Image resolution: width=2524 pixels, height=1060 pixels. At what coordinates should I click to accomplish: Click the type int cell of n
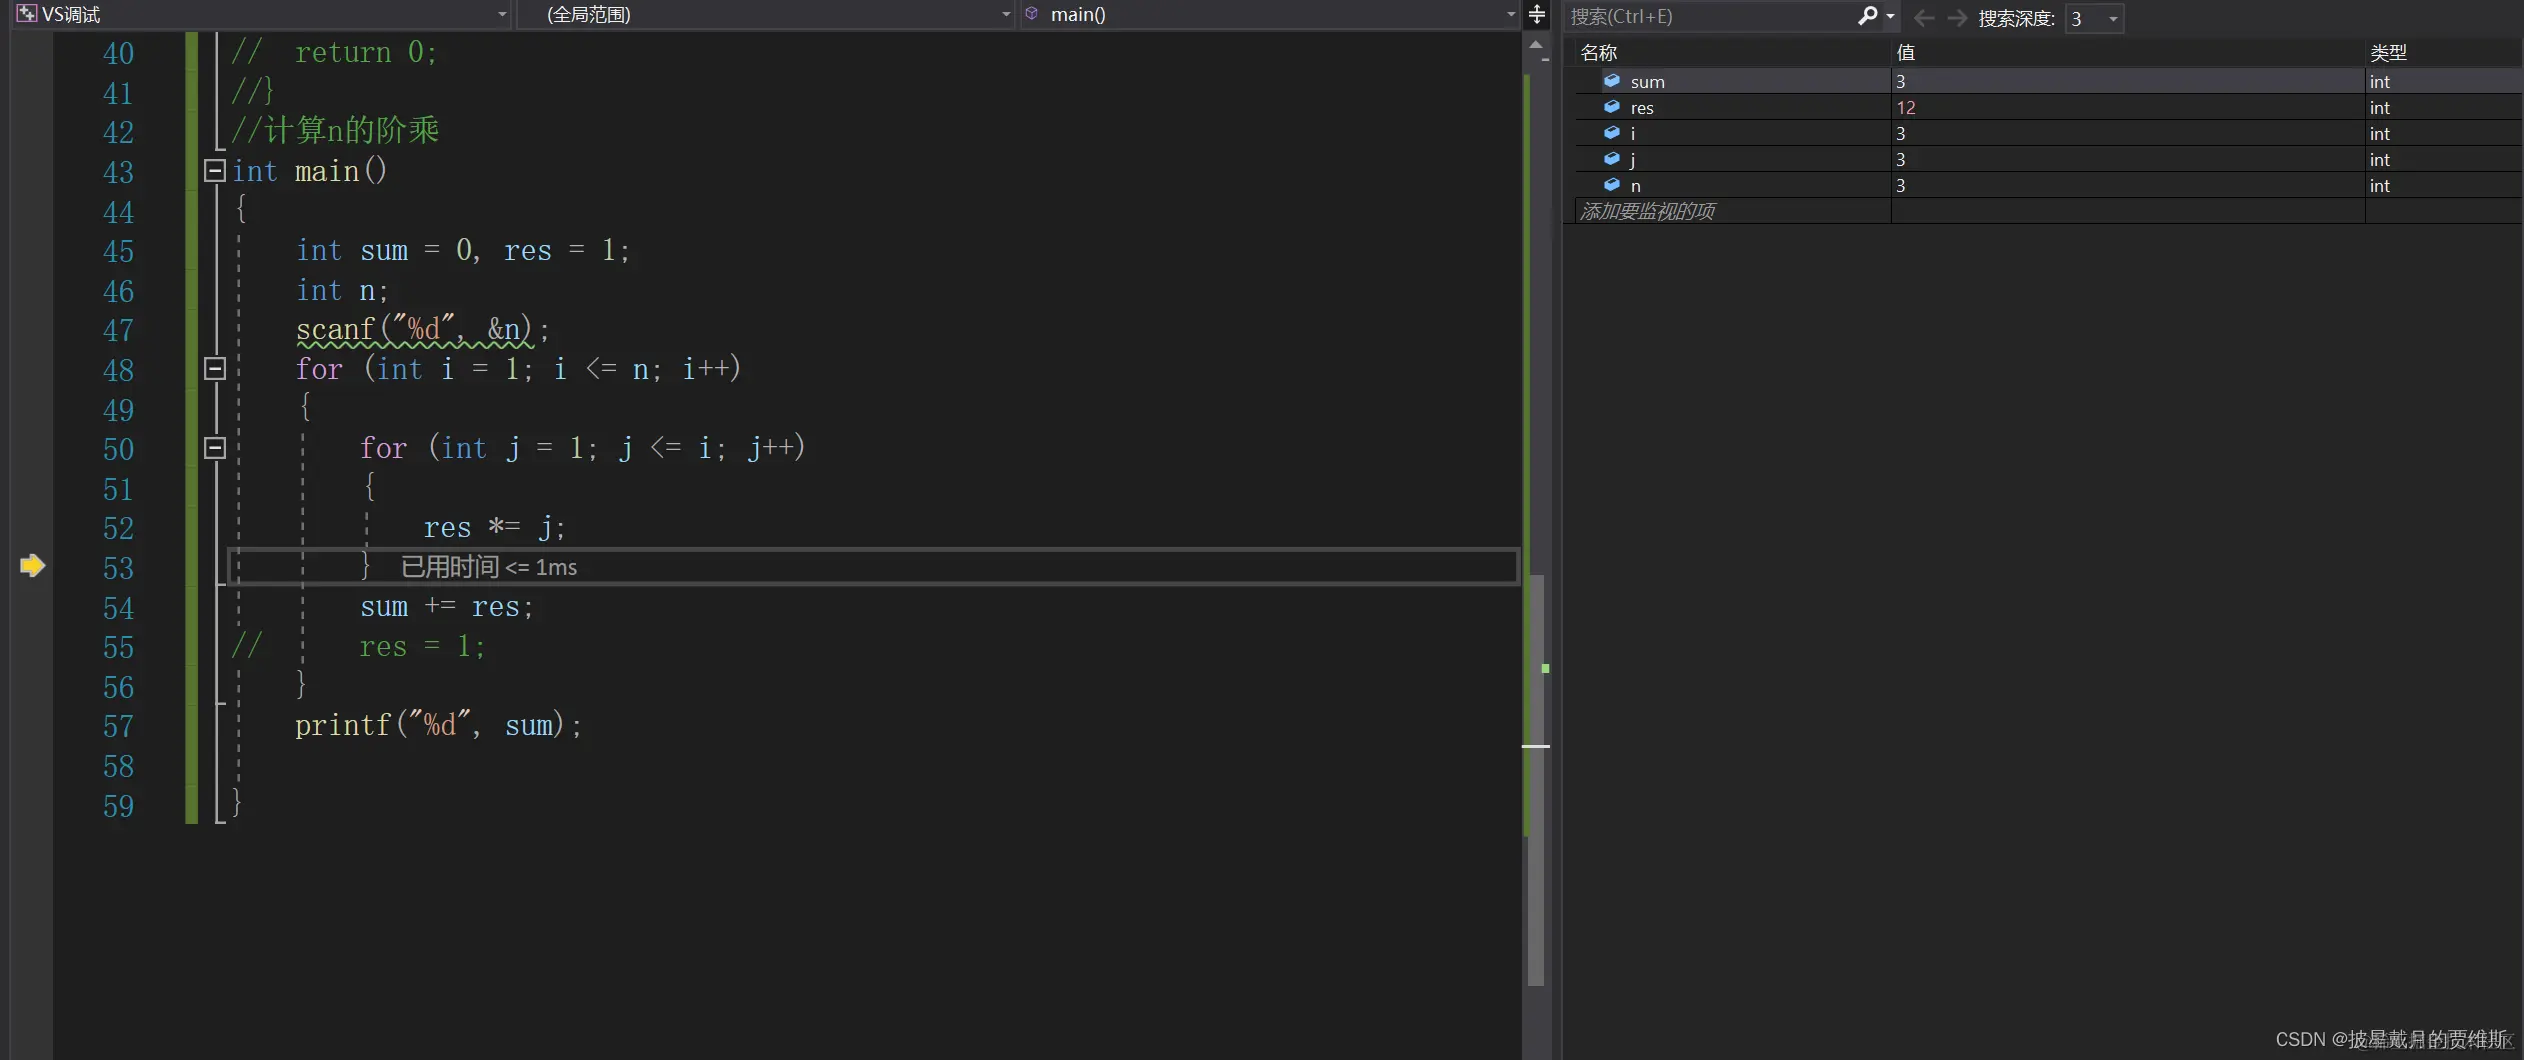[2379, 186]
